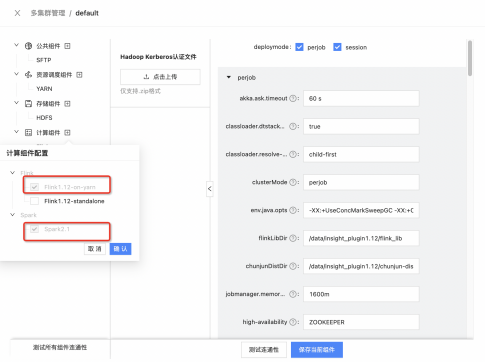
Task: Click help icon for classloader.resolve
Action: coord(293,154)
